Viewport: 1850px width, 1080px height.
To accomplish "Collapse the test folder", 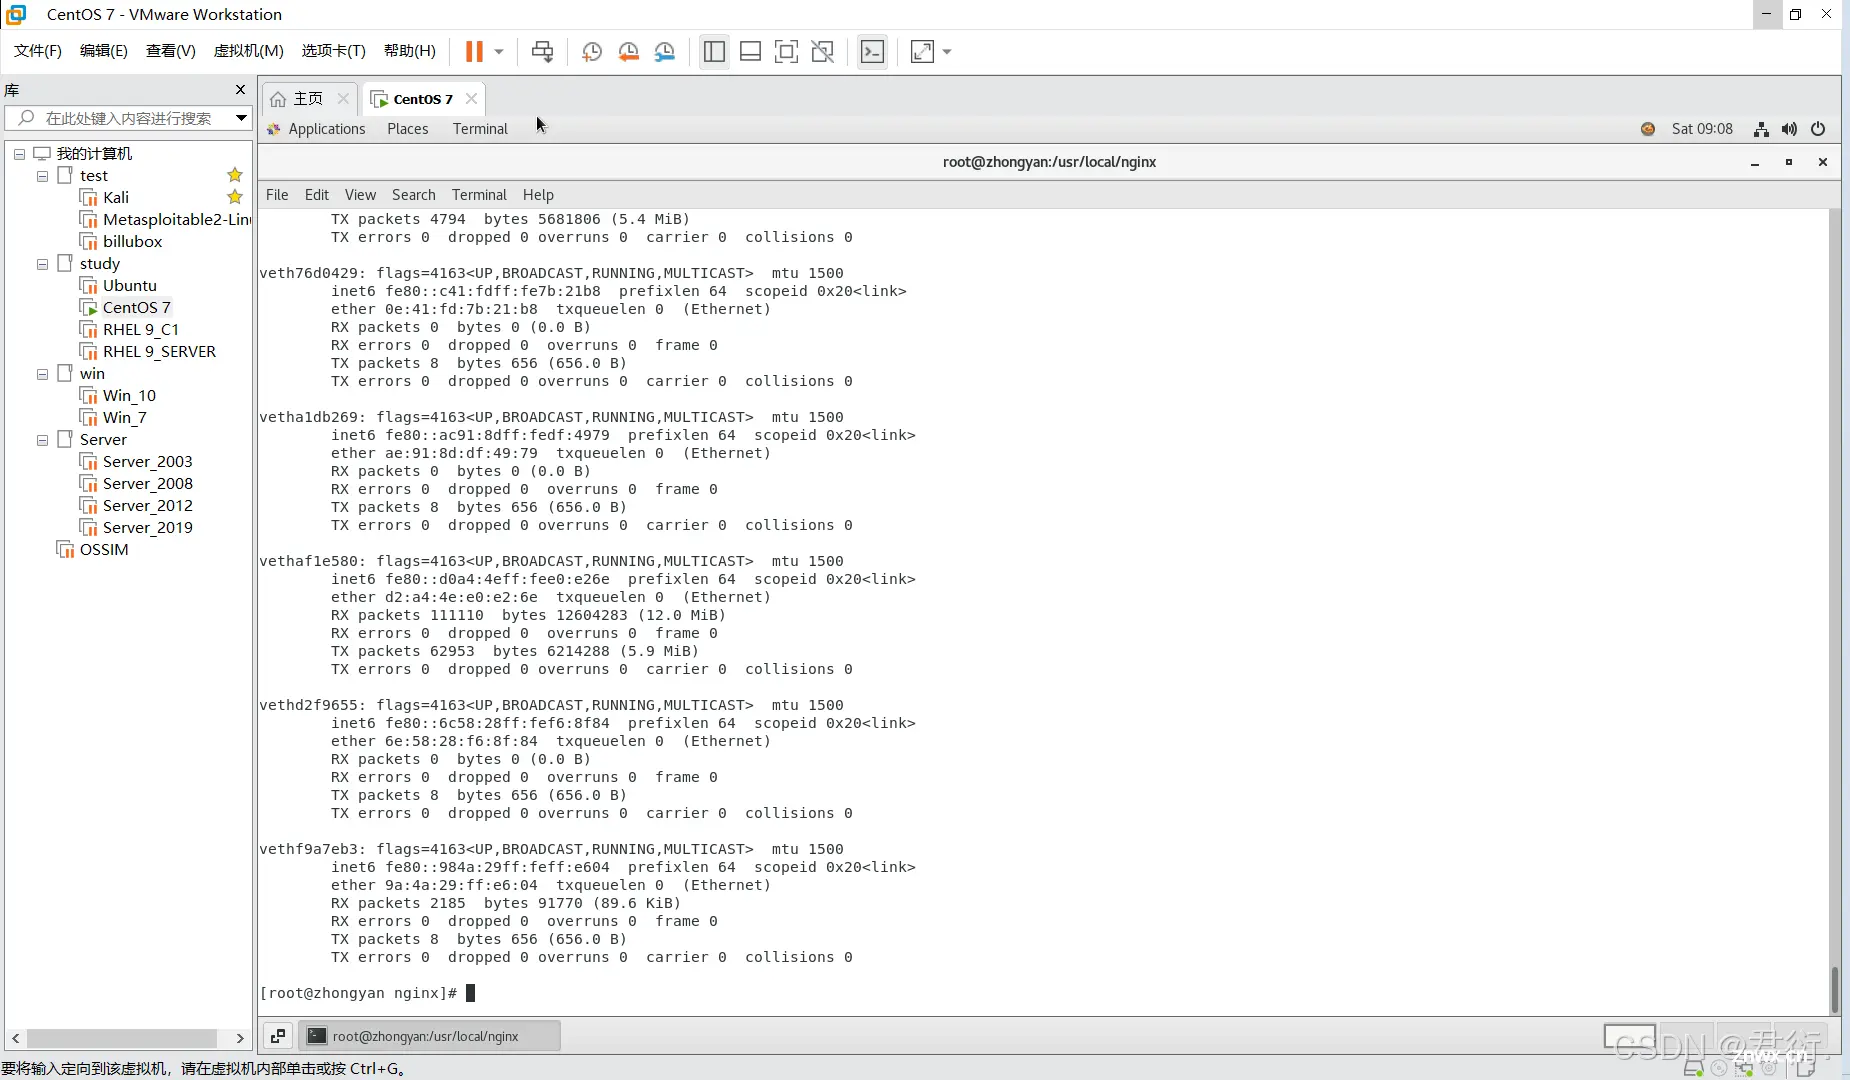I will [42, 176].
